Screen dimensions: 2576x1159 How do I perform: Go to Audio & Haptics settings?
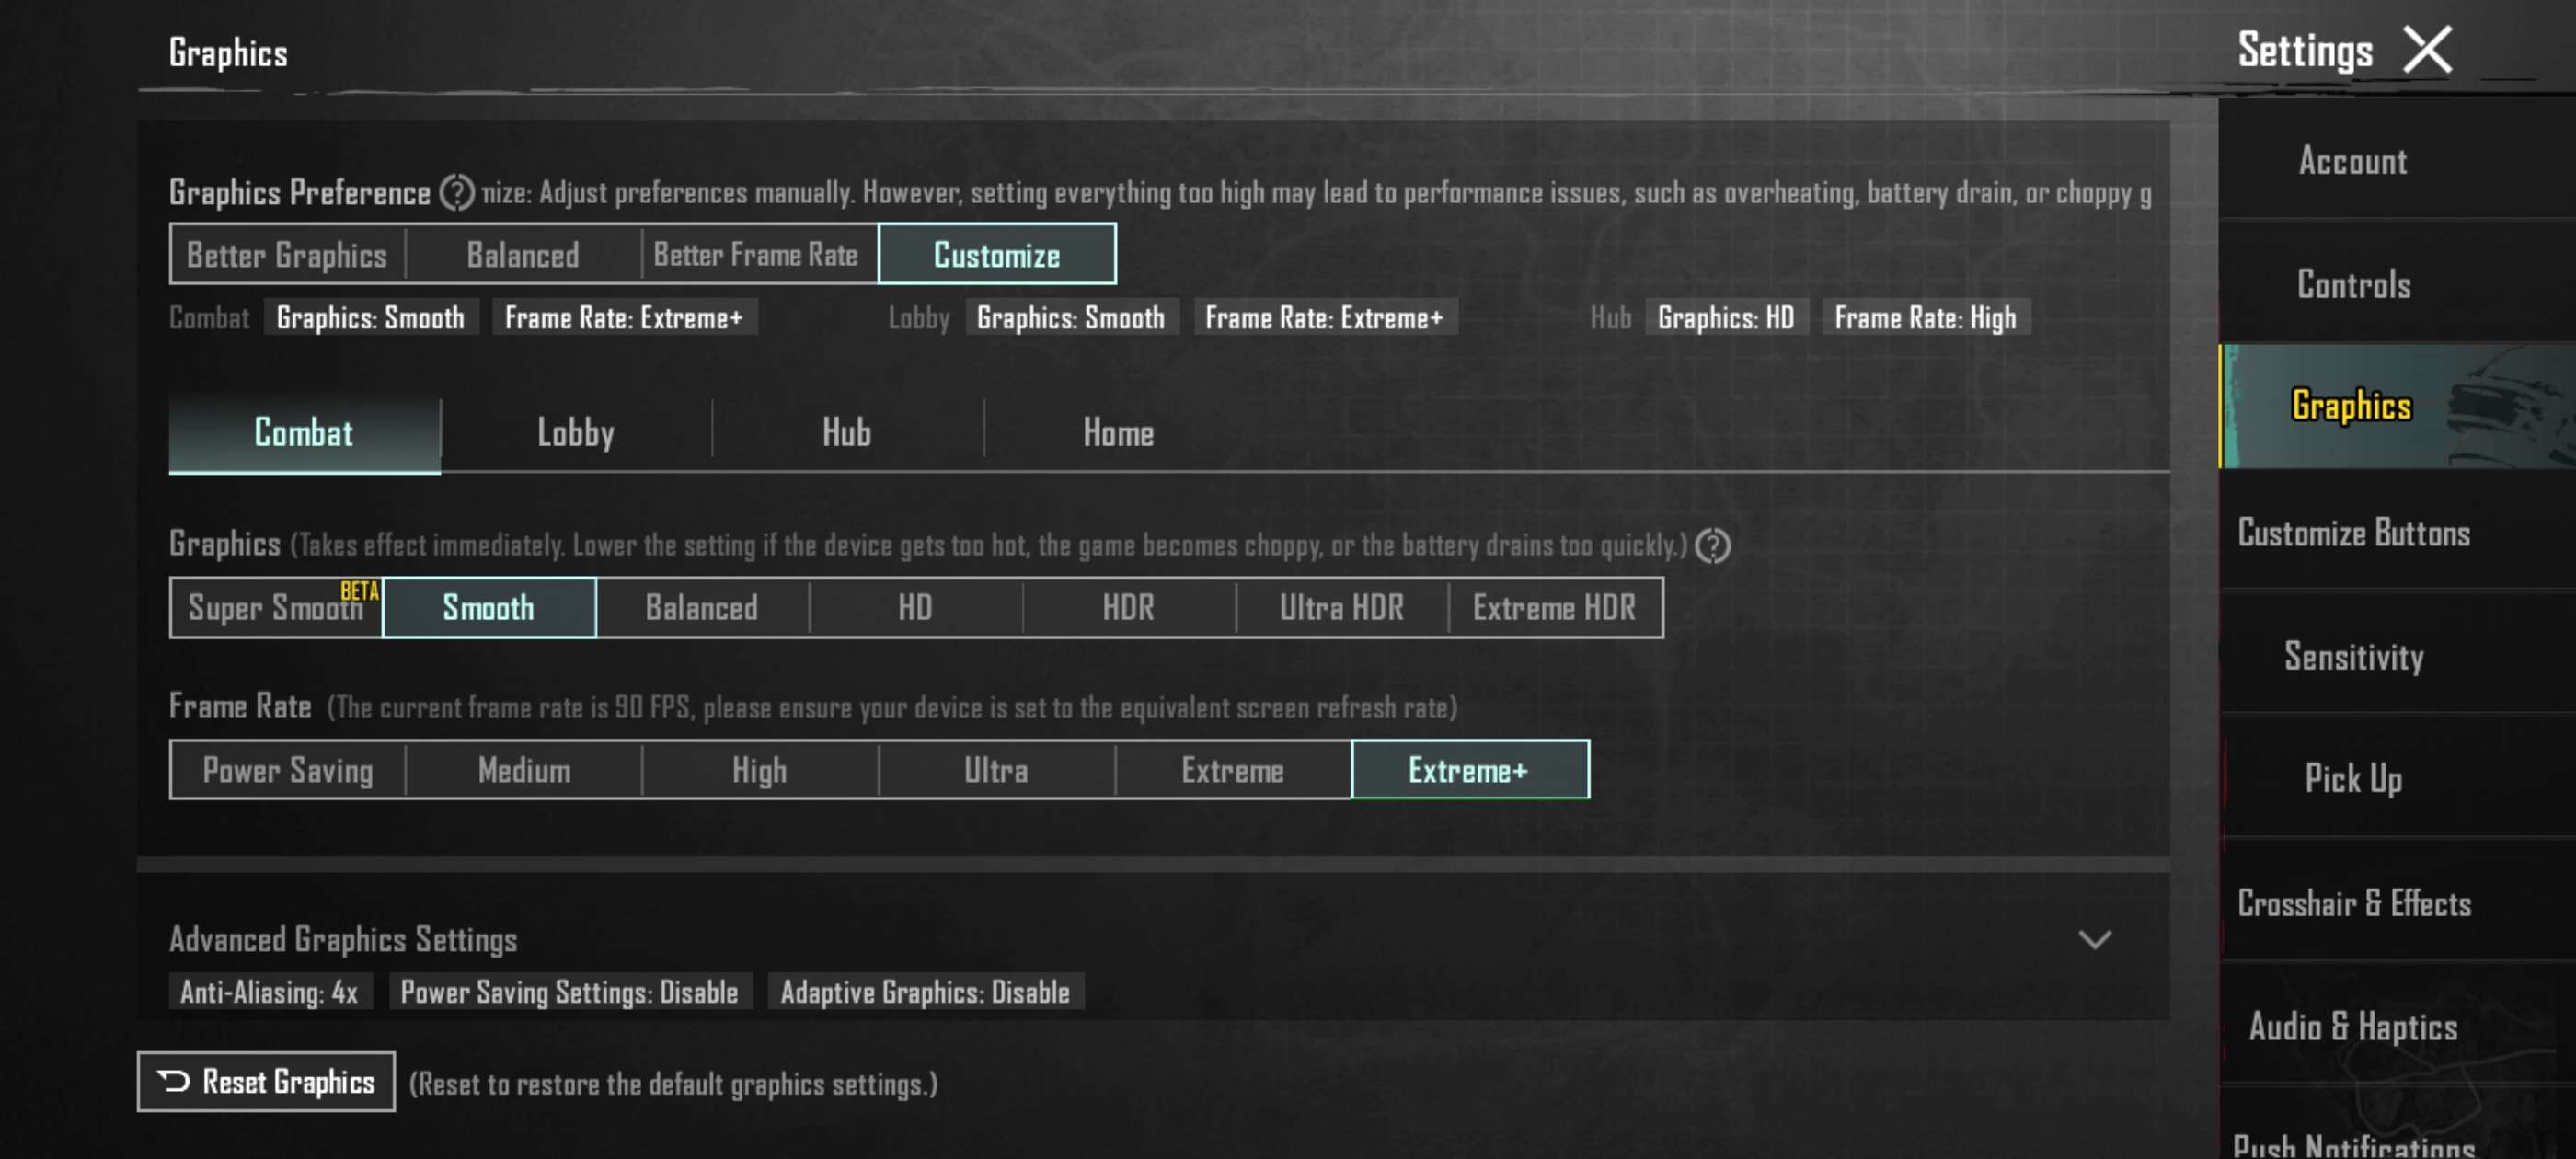[2353, 1026]
